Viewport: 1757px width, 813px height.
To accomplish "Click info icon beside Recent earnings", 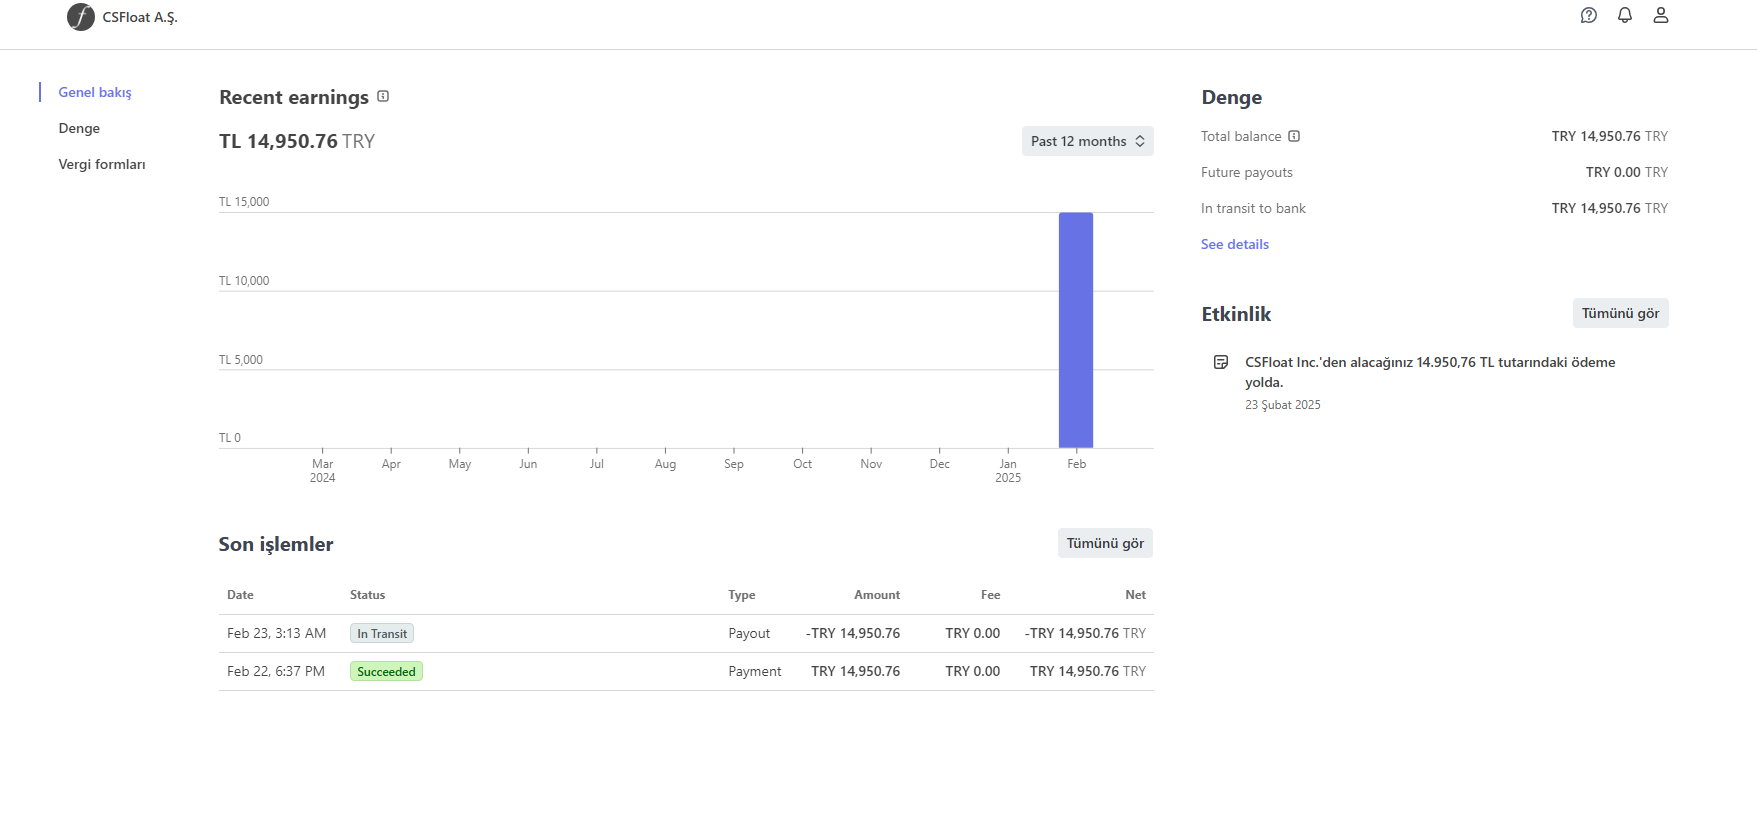I will (383, 97).
